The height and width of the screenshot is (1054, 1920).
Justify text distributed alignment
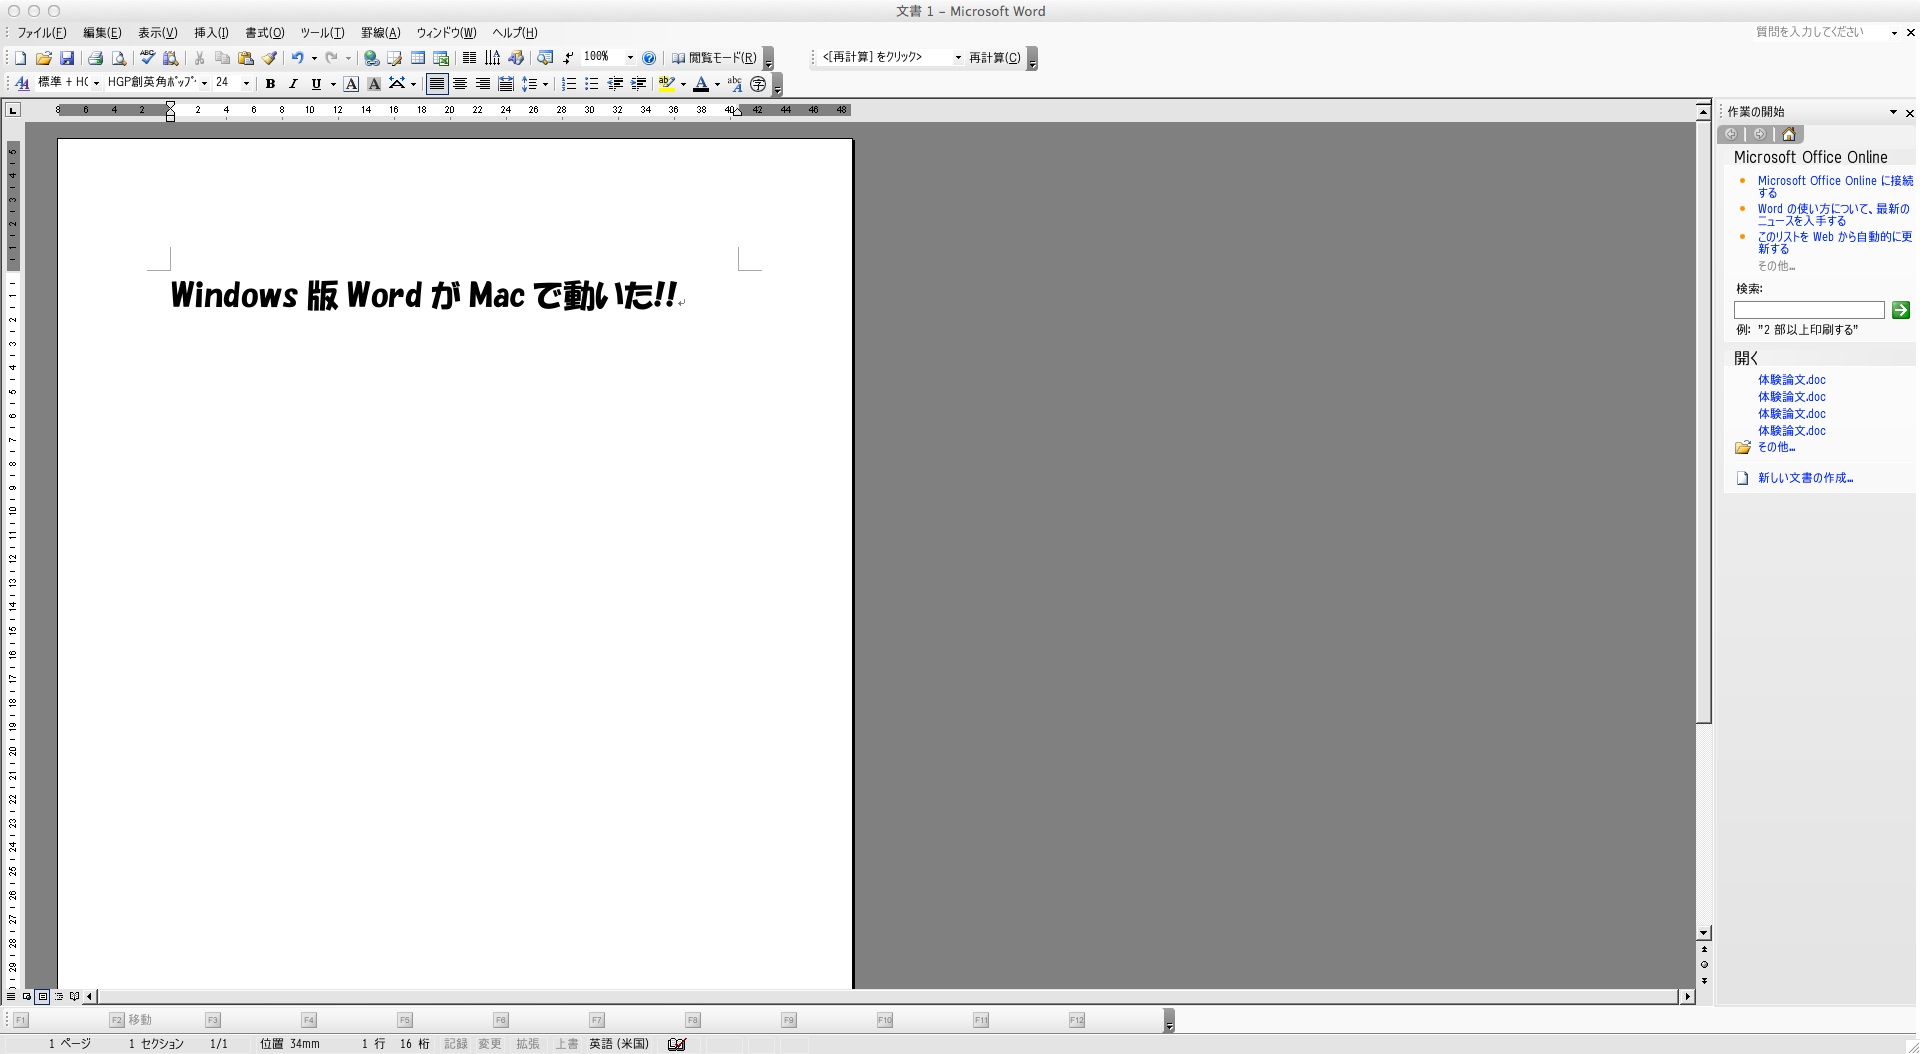pos(506,84)
